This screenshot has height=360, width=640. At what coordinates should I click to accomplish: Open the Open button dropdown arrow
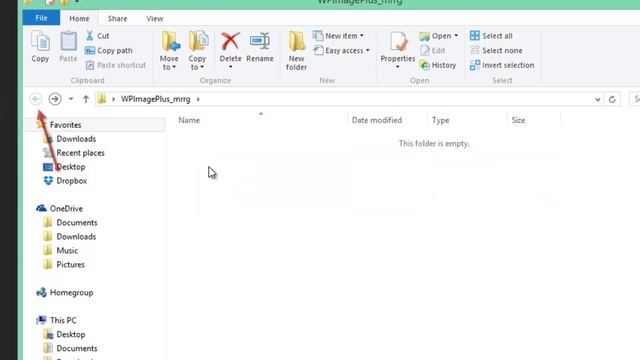tap(456, 36)
